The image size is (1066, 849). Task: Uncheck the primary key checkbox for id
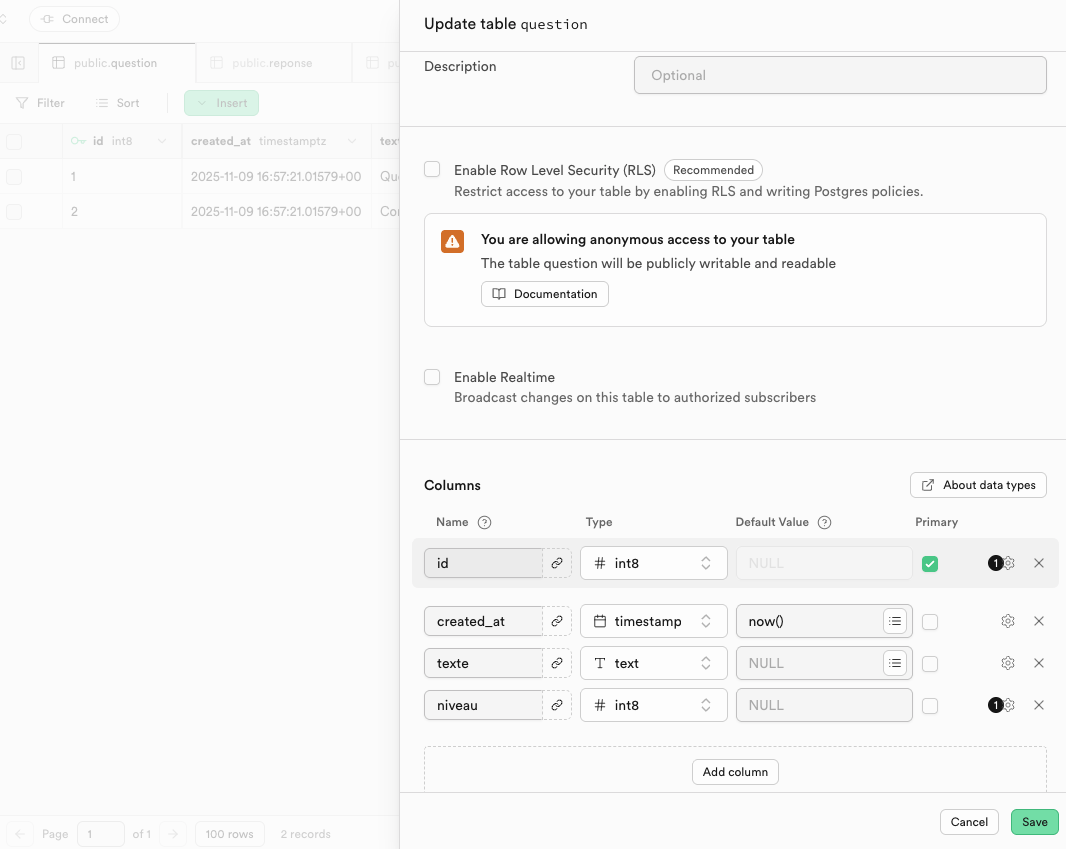[x=930, y=564]
